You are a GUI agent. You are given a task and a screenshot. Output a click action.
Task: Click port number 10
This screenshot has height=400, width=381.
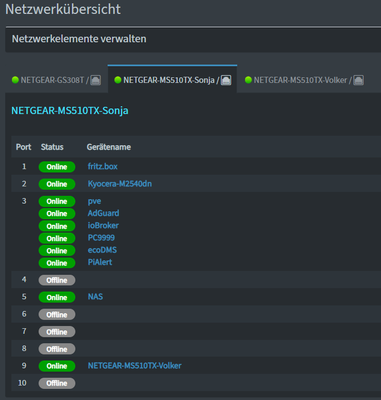[x=22, y=383]
